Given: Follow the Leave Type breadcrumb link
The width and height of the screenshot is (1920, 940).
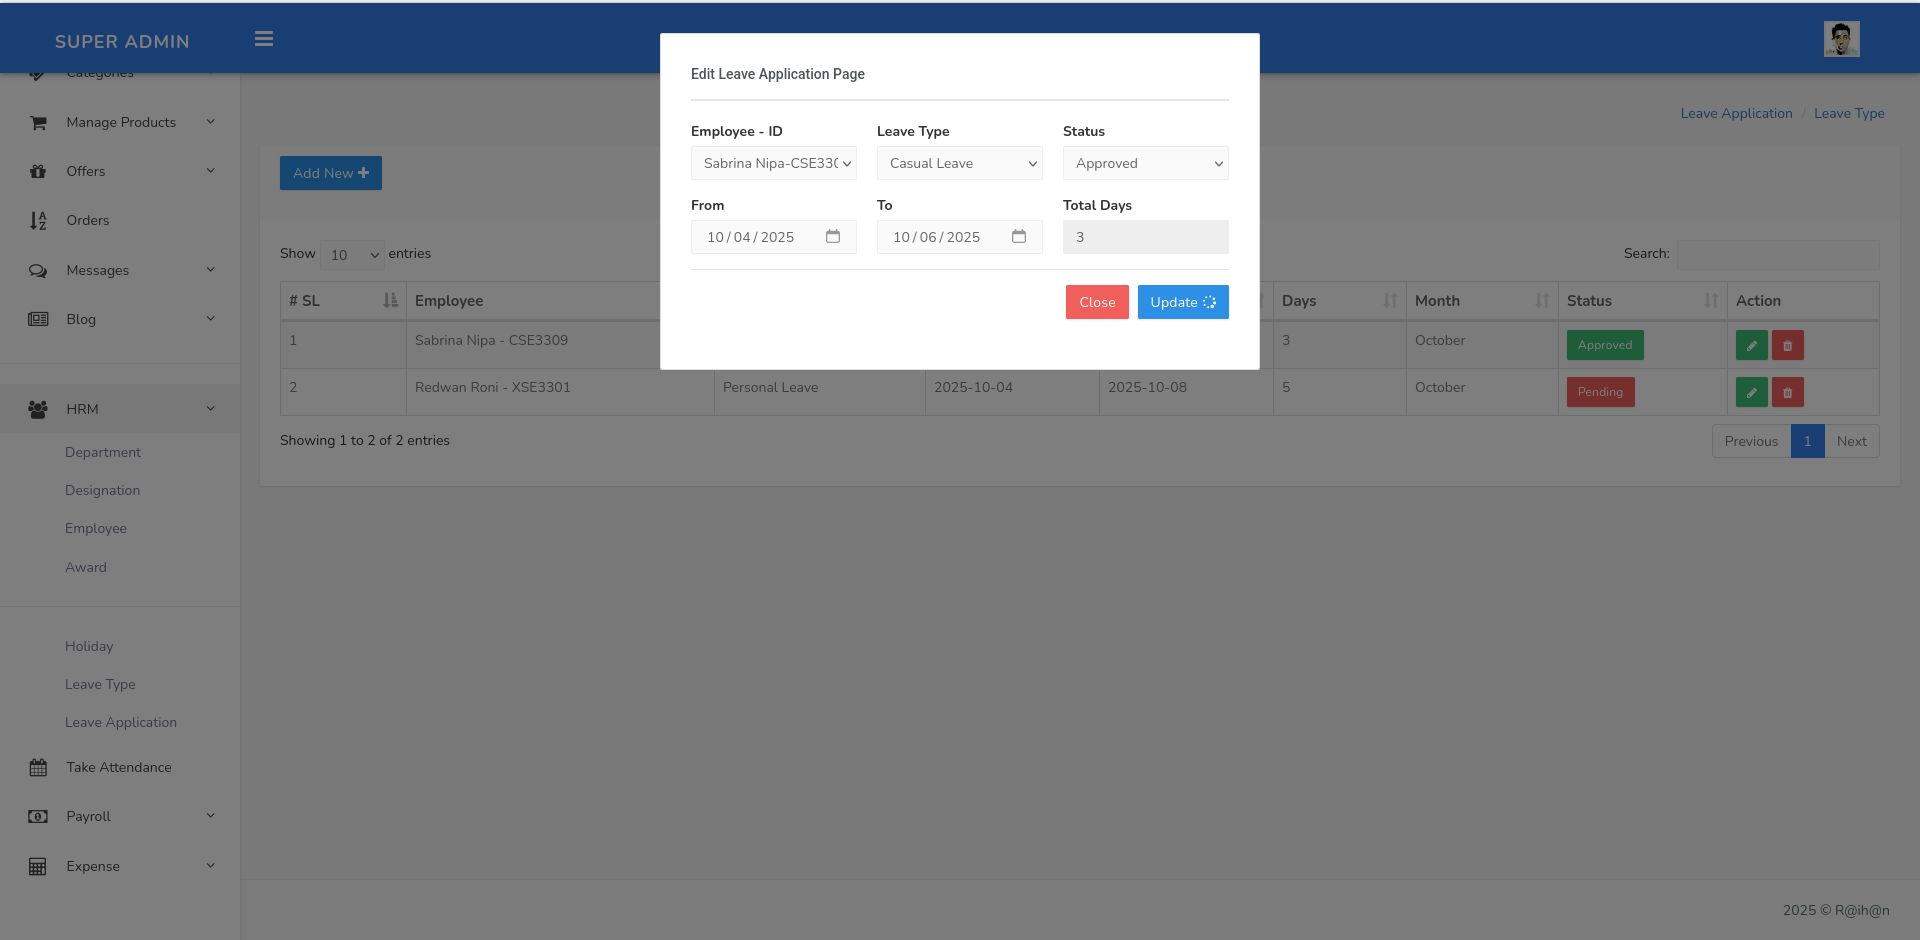Looking at the screenshot, I should 1849,114.
